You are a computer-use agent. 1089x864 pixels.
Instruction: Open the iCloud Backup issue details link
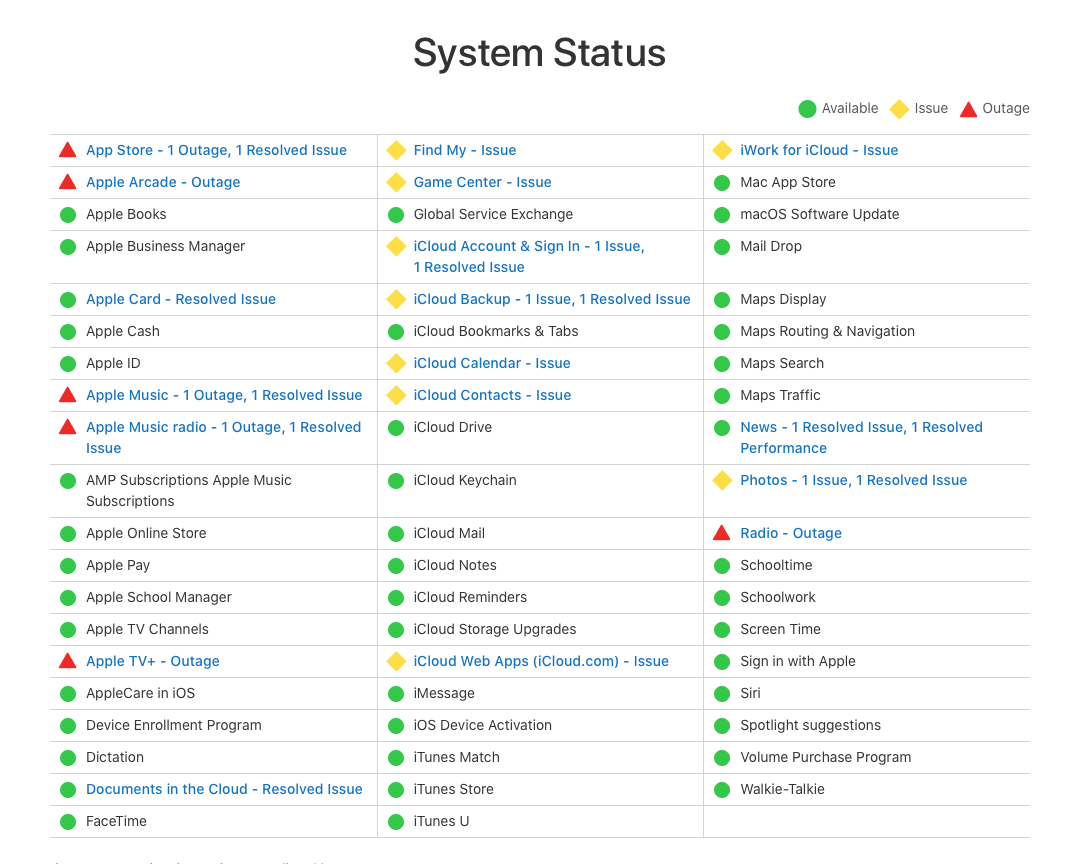pos(551,299)
